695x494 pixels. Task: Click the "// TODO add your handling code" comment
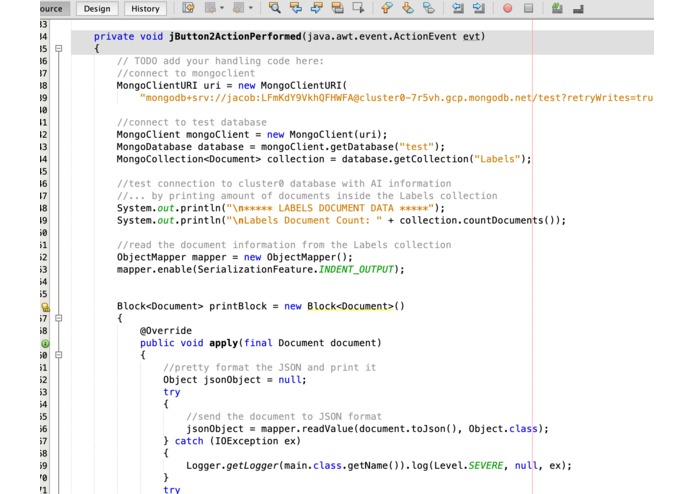click(220, 61)
